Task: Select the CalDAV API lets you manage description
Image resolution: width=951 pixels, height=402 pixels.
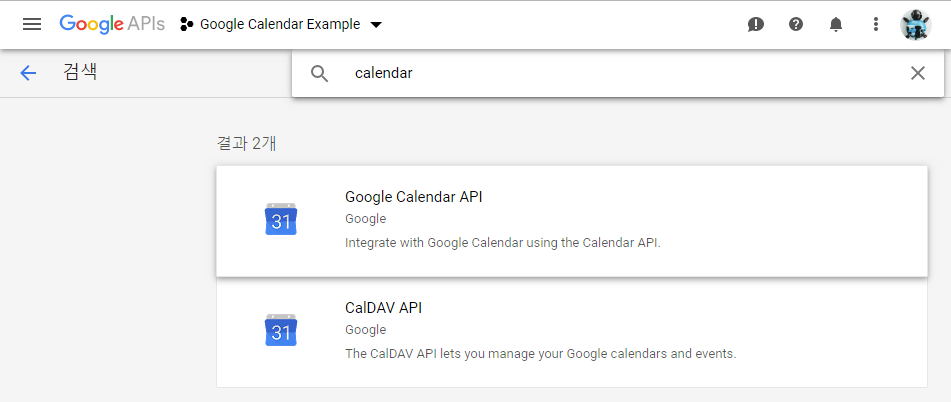Action: coord(540,353)
